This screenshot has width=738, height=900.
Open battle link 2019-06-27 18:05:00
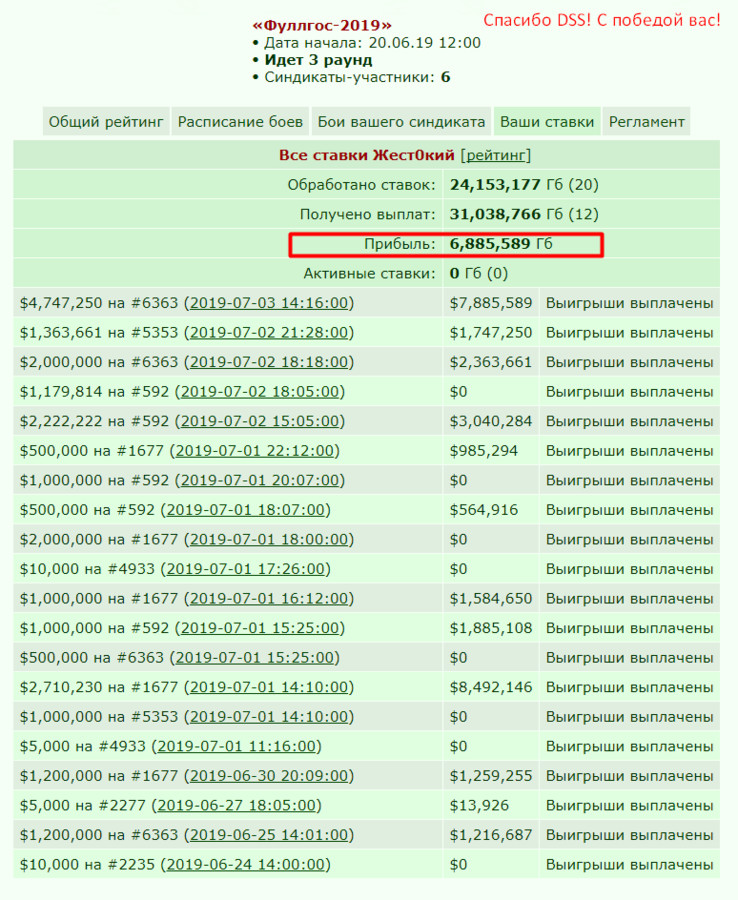pos(236,806)
